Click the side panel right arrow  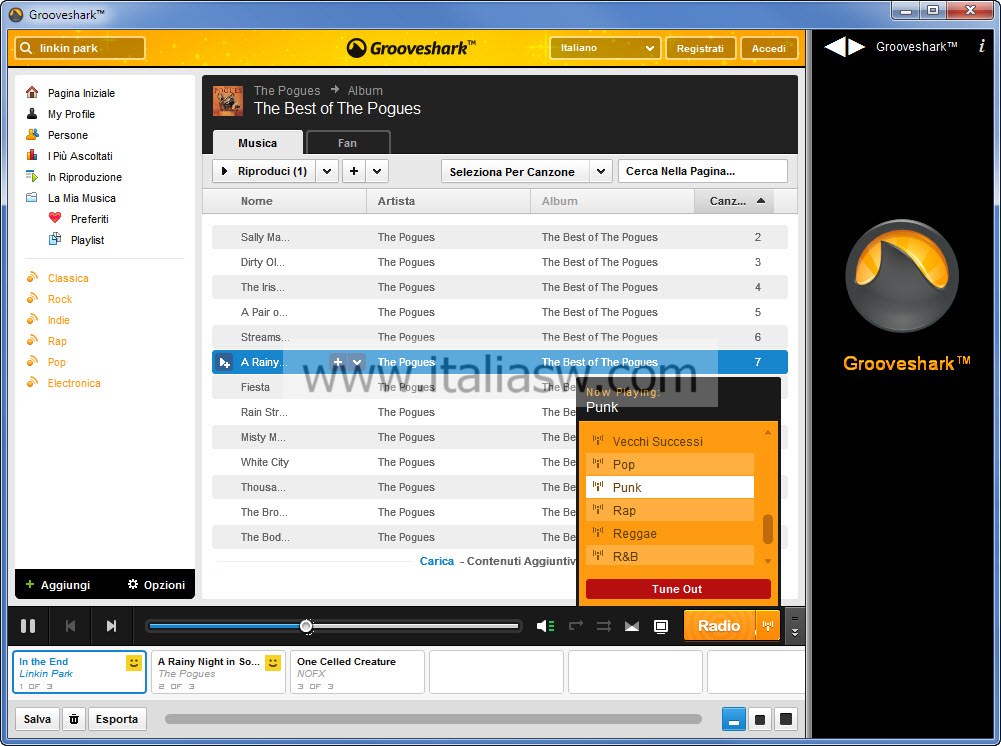coord(857,47)
